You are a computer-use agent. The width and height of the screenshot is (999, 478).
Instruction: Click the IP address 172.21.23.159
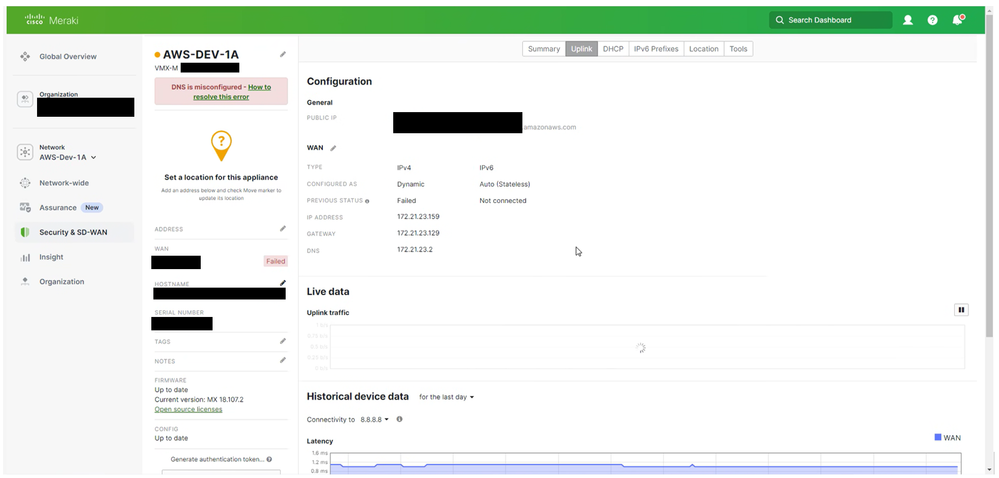419,217
